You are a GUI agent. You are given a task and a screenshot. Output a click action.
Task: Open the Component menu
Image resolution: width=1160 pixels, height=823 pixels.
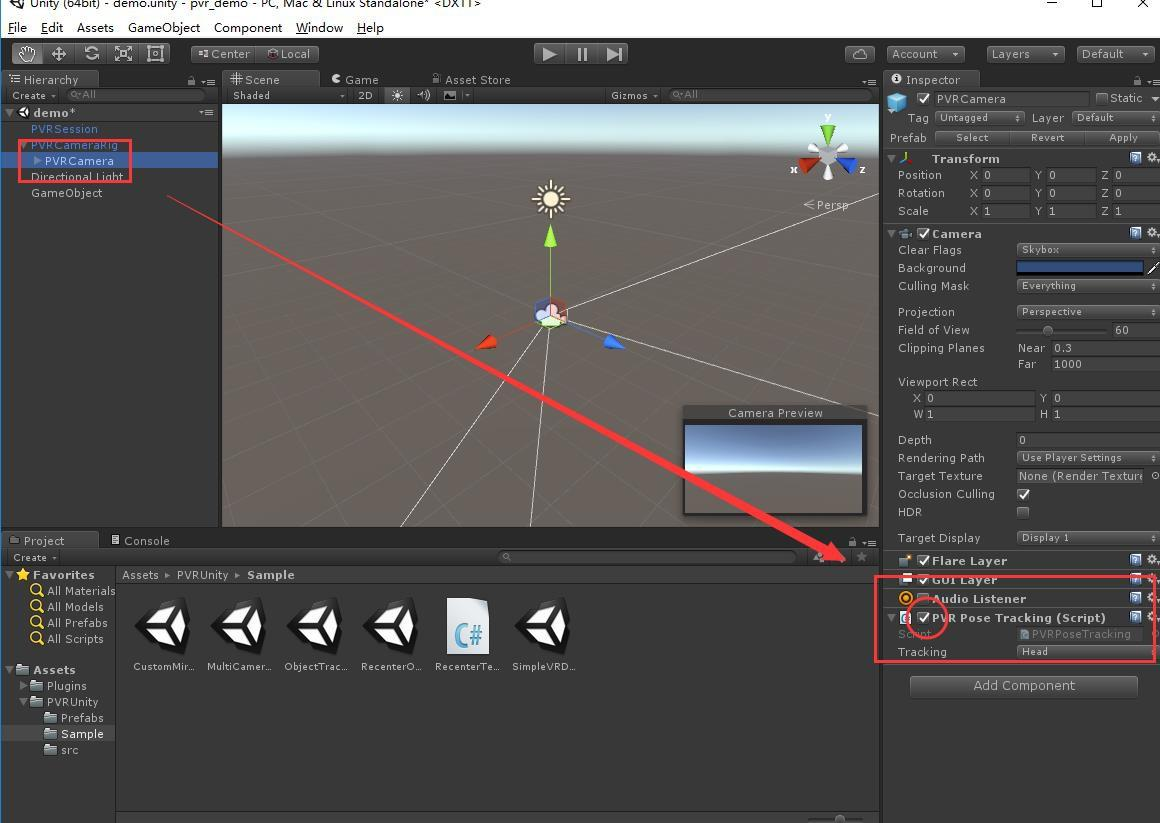pyautogui.click(x=248, y=27)
